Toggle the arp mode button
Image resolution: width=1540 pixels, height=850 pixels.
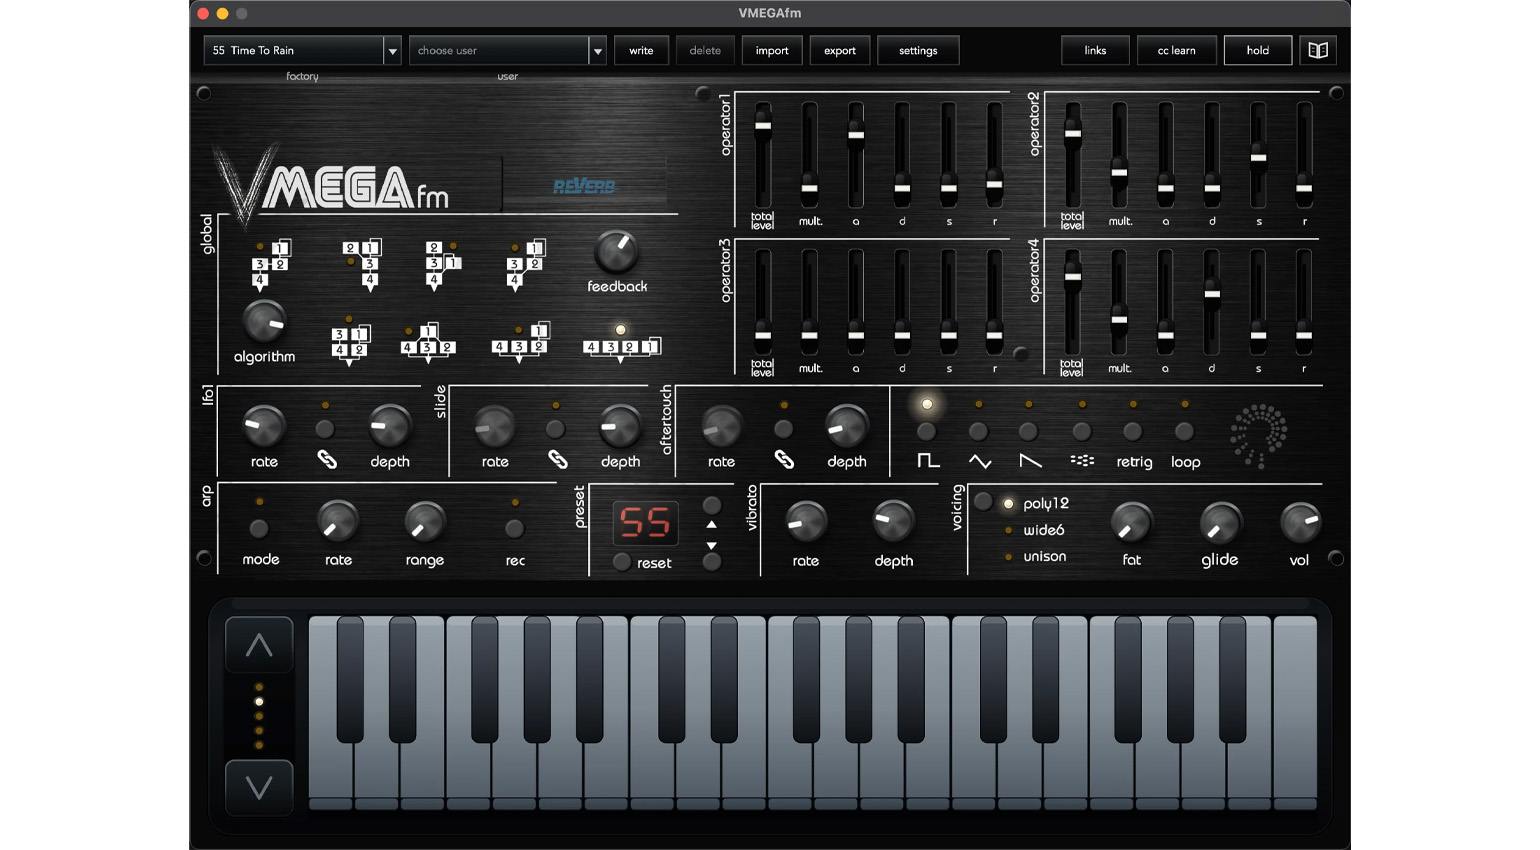[x=259, y=529]
